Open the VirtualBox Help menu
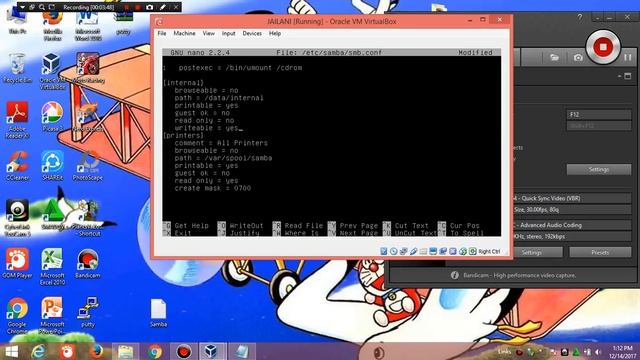 [275, 33]
